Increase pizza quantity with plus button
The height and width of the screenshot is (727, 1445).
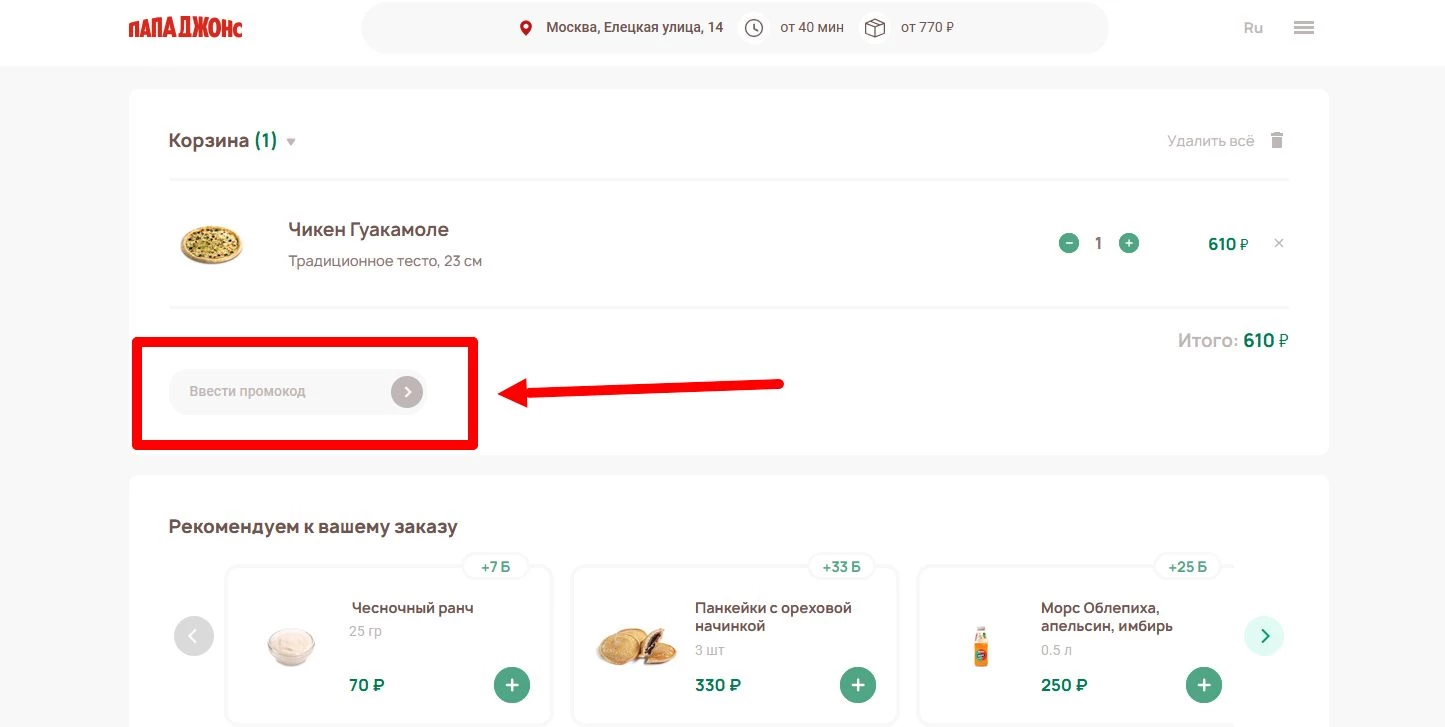click(x=1129, y=242)
